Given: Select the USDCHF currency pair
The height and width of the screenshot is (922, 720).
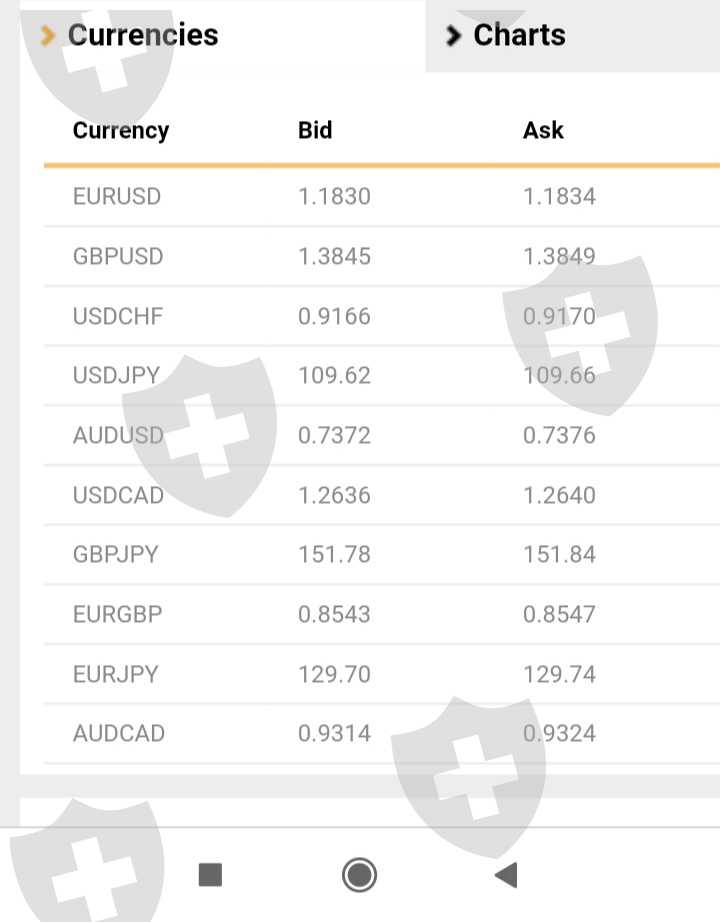Looking at the screenshot, I should point(118,316).
